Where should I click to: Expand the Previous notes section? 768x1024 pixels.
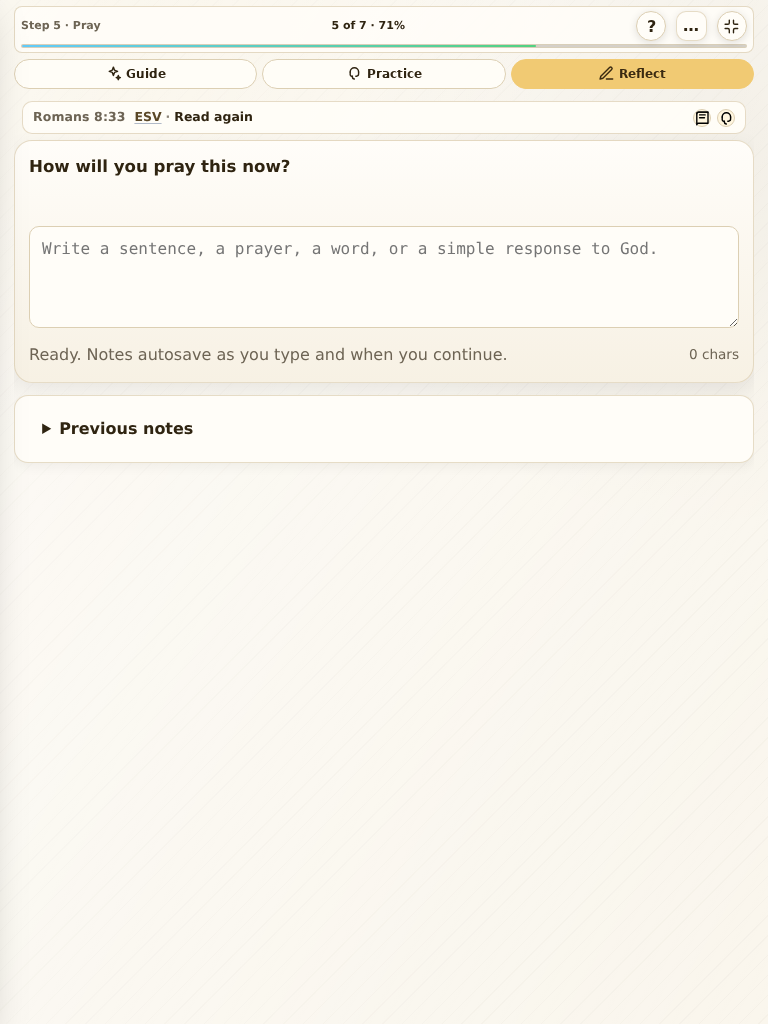pos(384,428)
